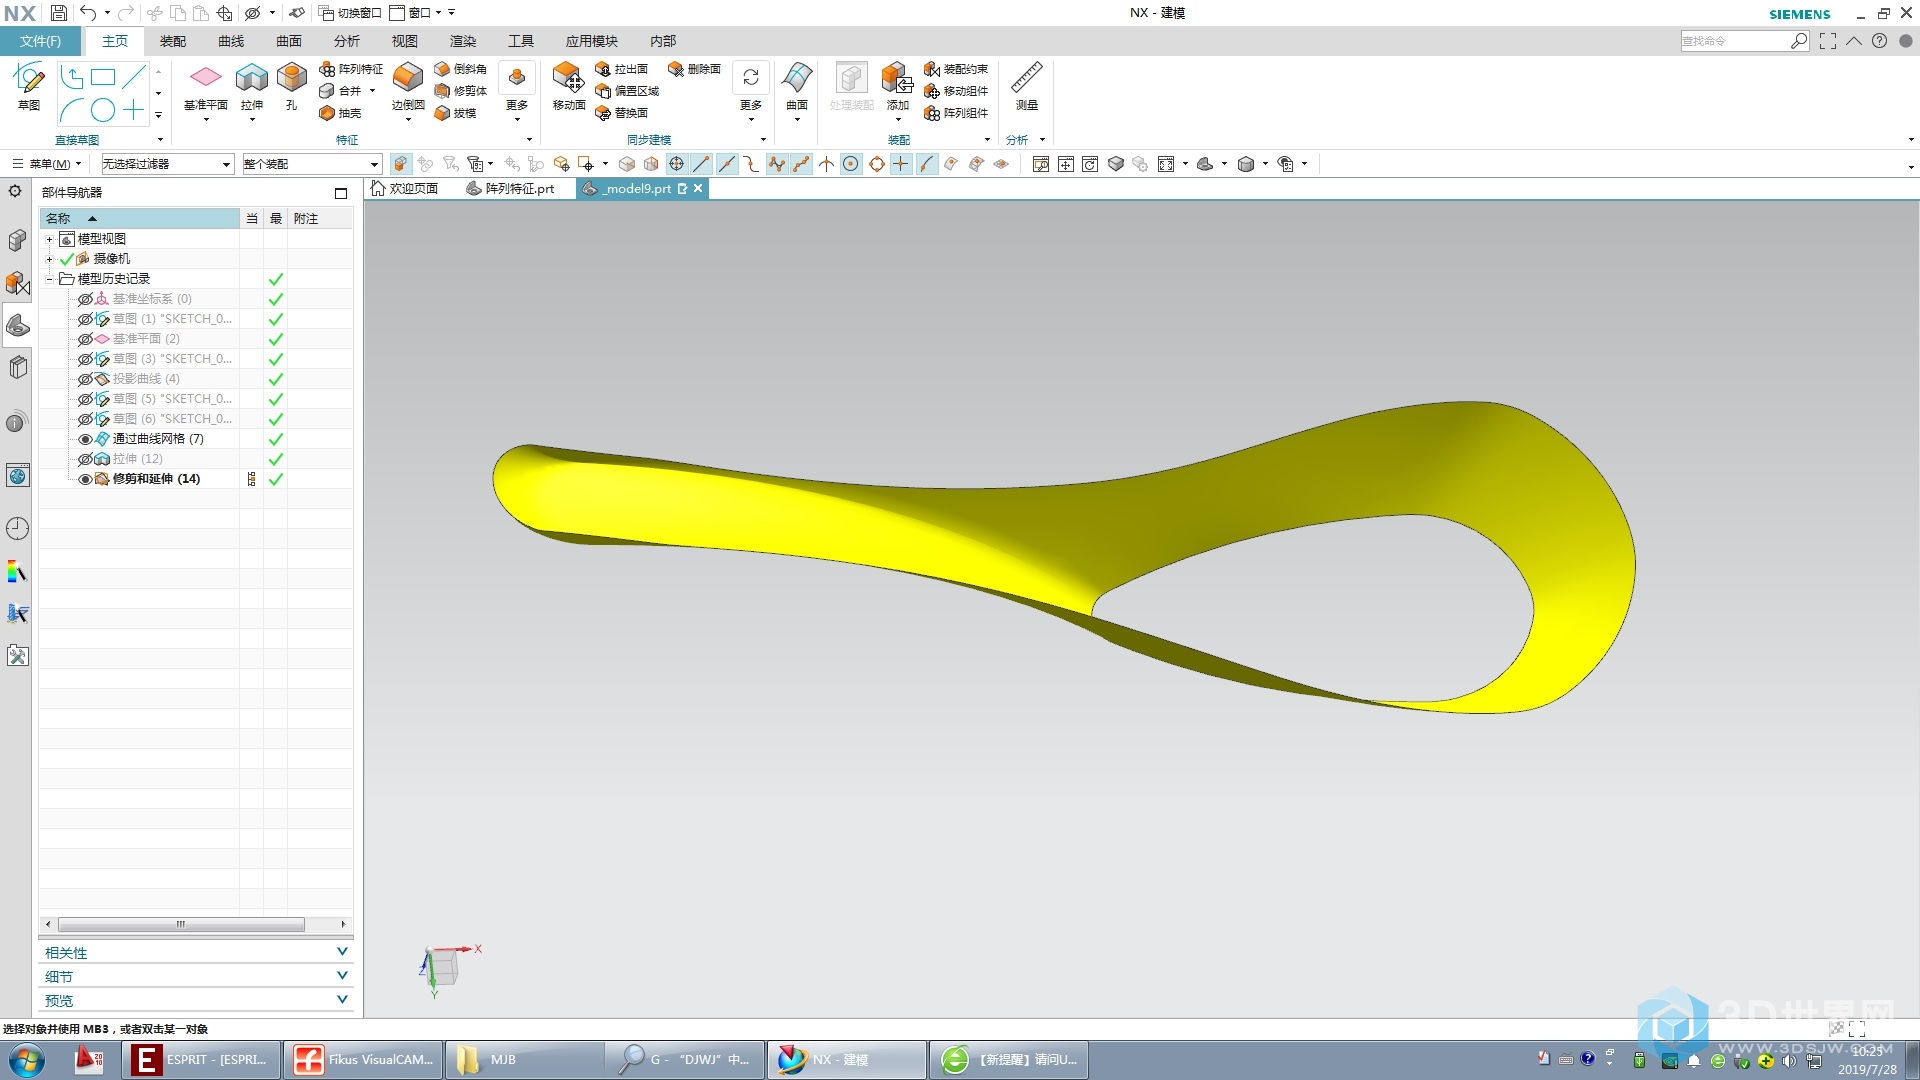Open the 草图 (Sketch) tool
This screenshot has width=1920, height=1080.
pyautogui.click(x=29, y=85)
